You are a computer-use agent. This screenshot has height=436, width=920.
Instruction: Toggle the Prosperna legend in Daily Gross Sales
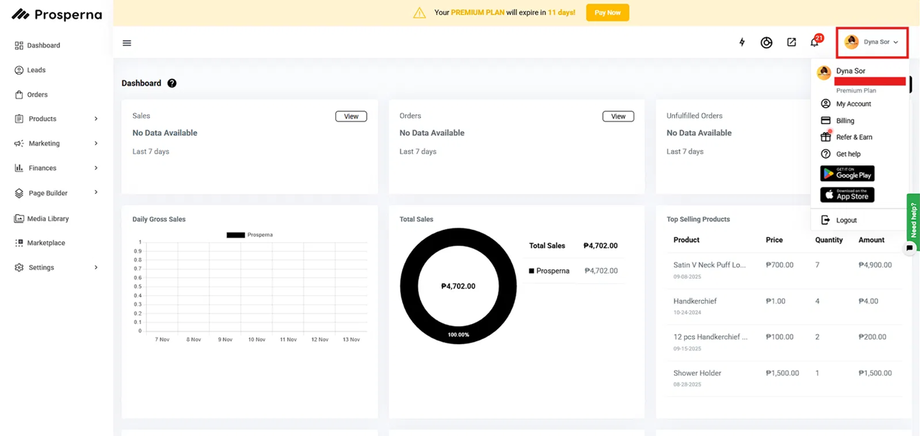click(x=249, y=235)
